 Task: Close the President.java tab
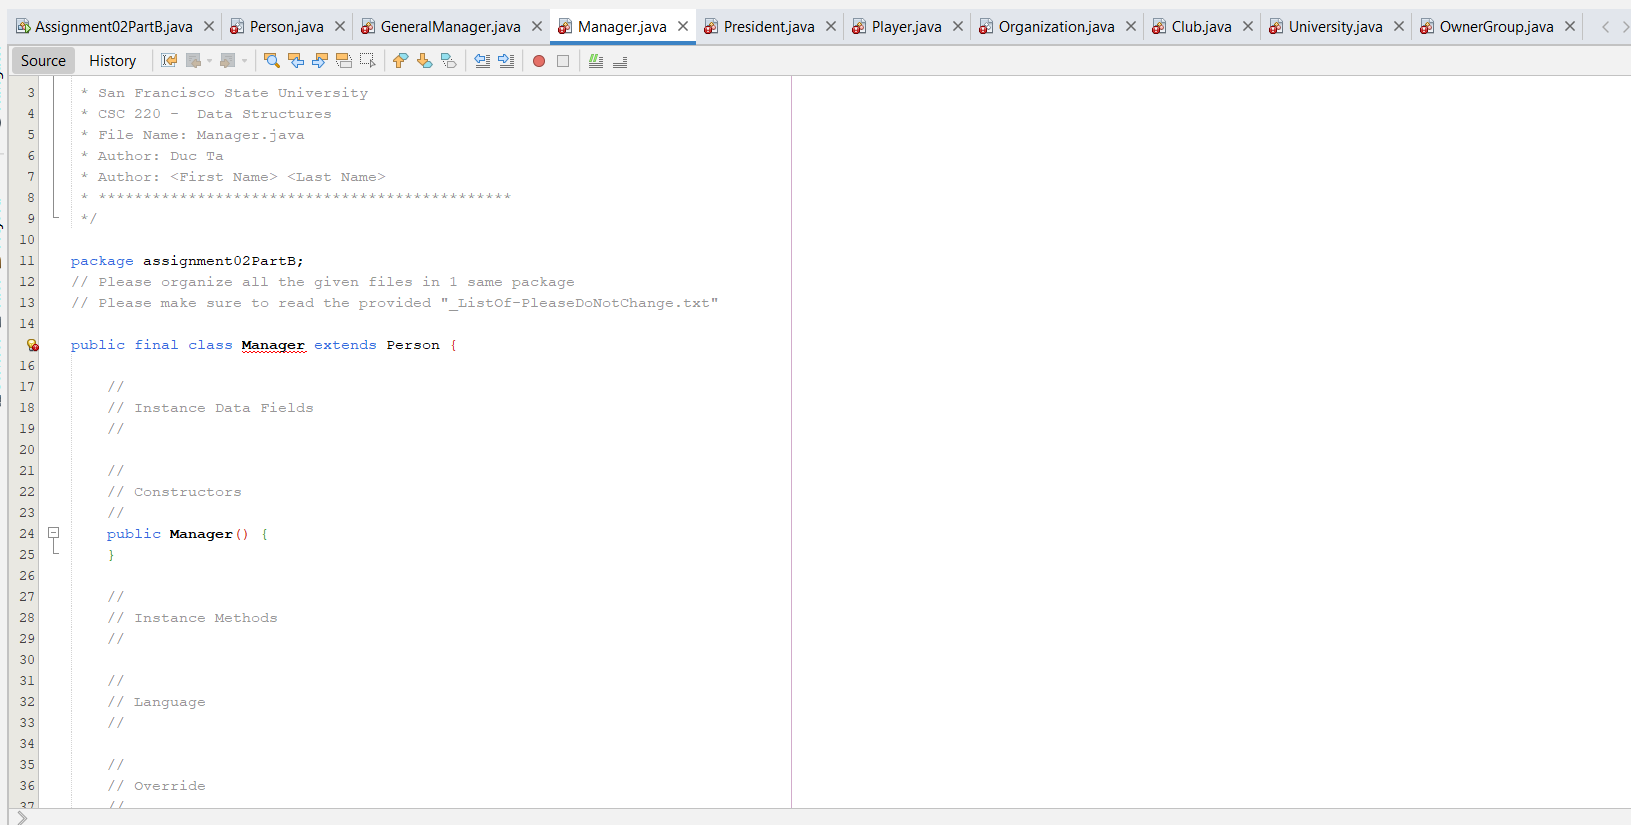(831, 27)
